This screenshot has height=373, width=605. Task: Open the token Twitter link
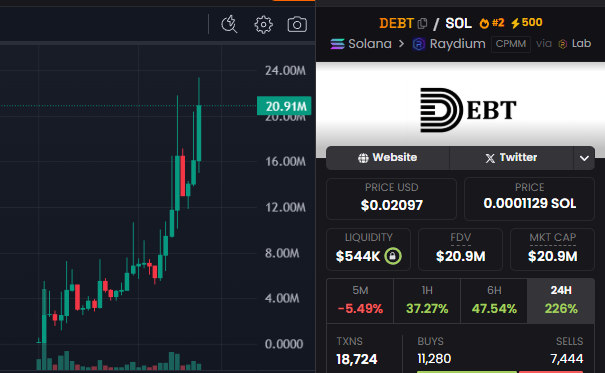click(512, 158)
